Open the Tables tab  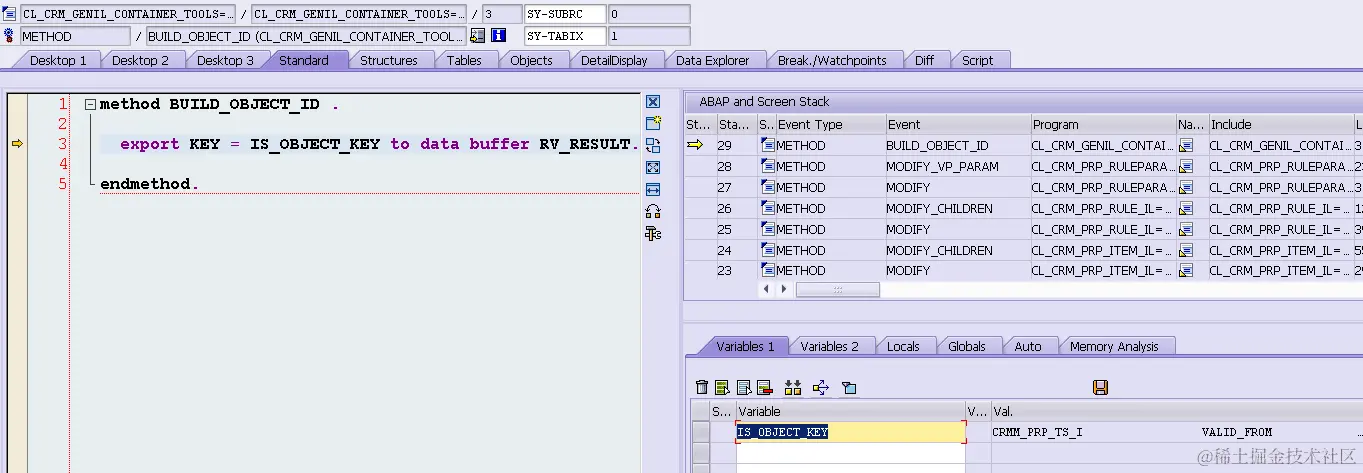[464, 60]
